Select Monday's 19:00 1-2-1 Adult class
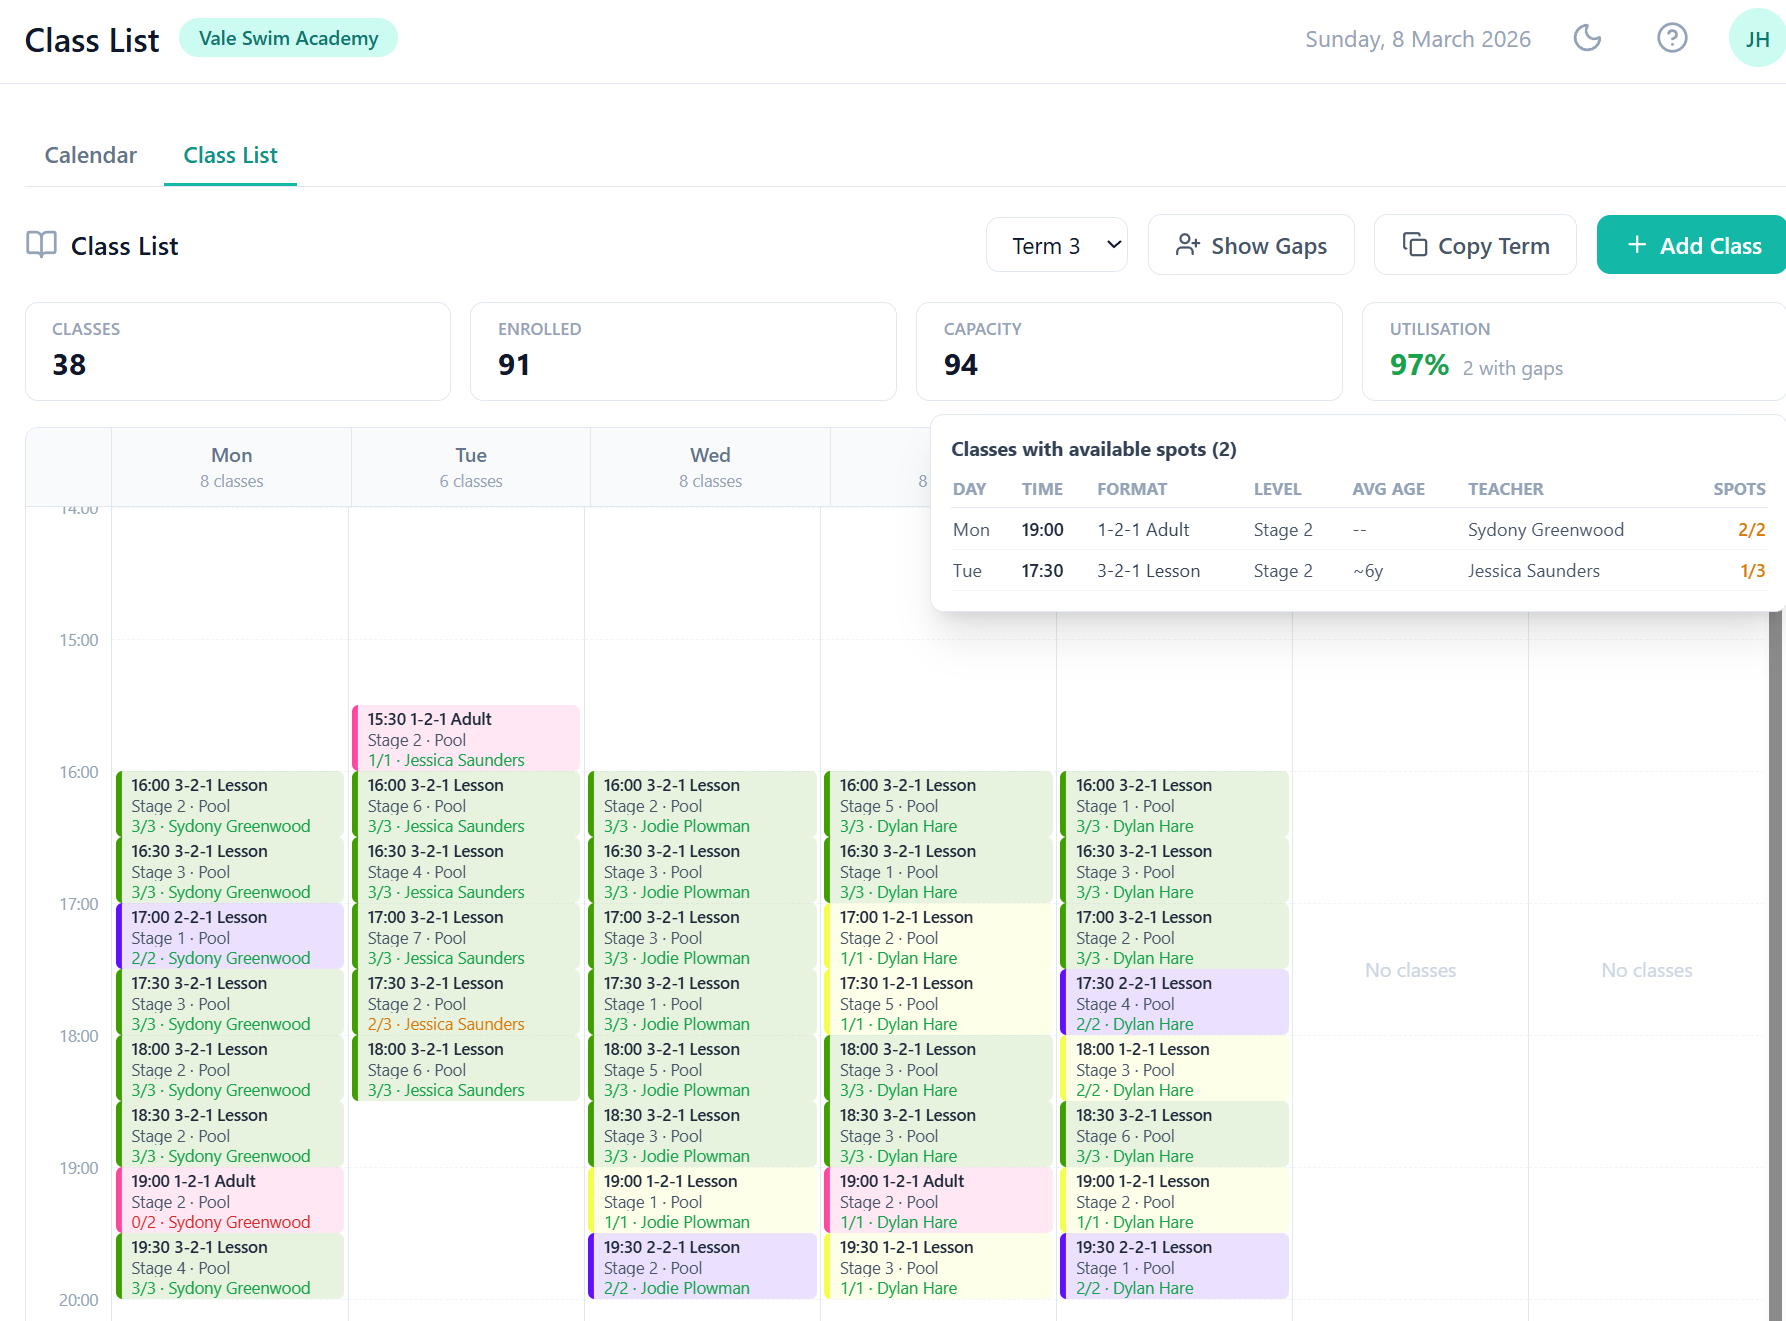Viewport: 1786px width, 1321px height. [229, 1200]
